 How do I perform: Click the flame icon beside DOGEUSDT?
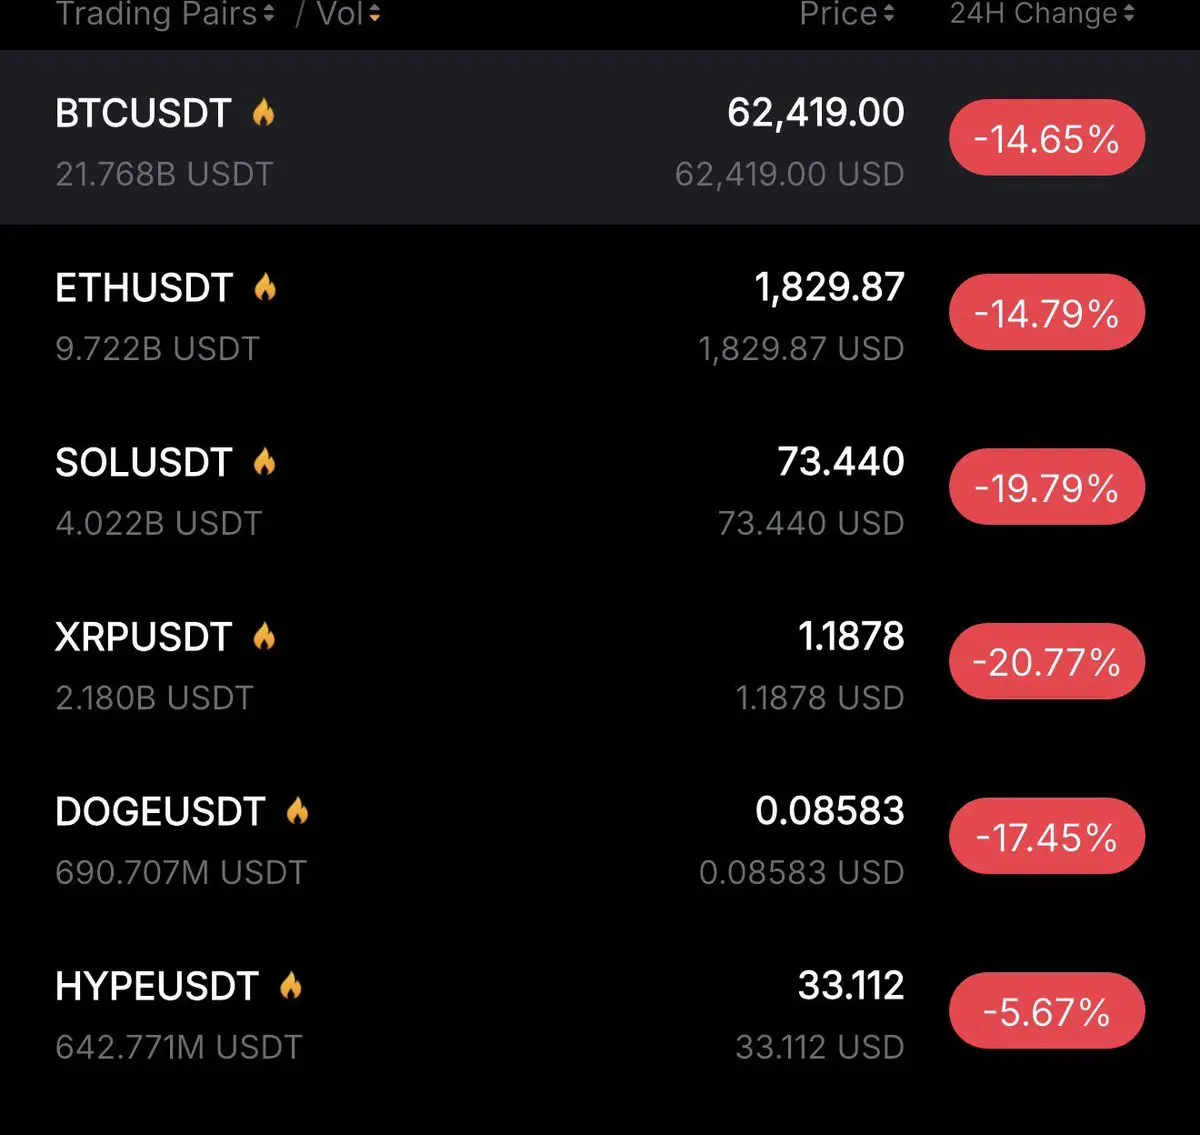297,810
